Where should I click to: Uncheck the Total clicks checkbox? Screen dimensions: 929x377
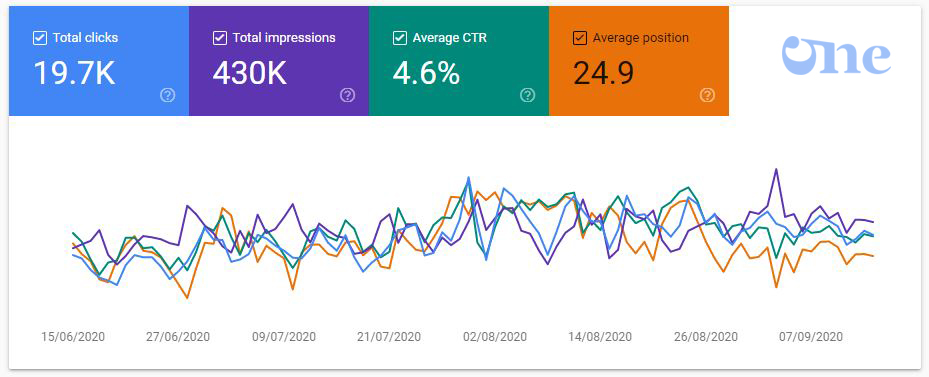[x=40, y=38]
